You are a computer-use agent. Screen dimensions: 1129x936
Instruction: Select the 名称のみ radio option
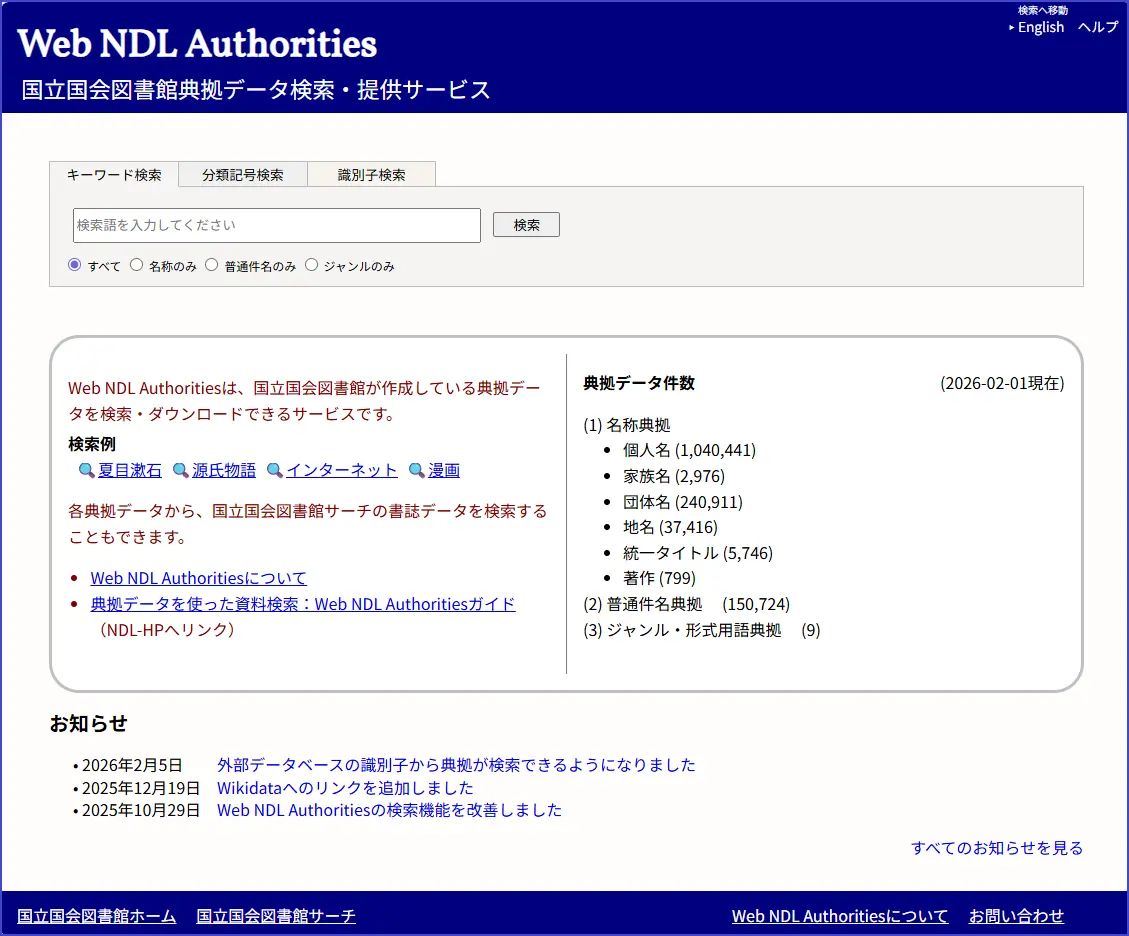[x=137, y=265]
